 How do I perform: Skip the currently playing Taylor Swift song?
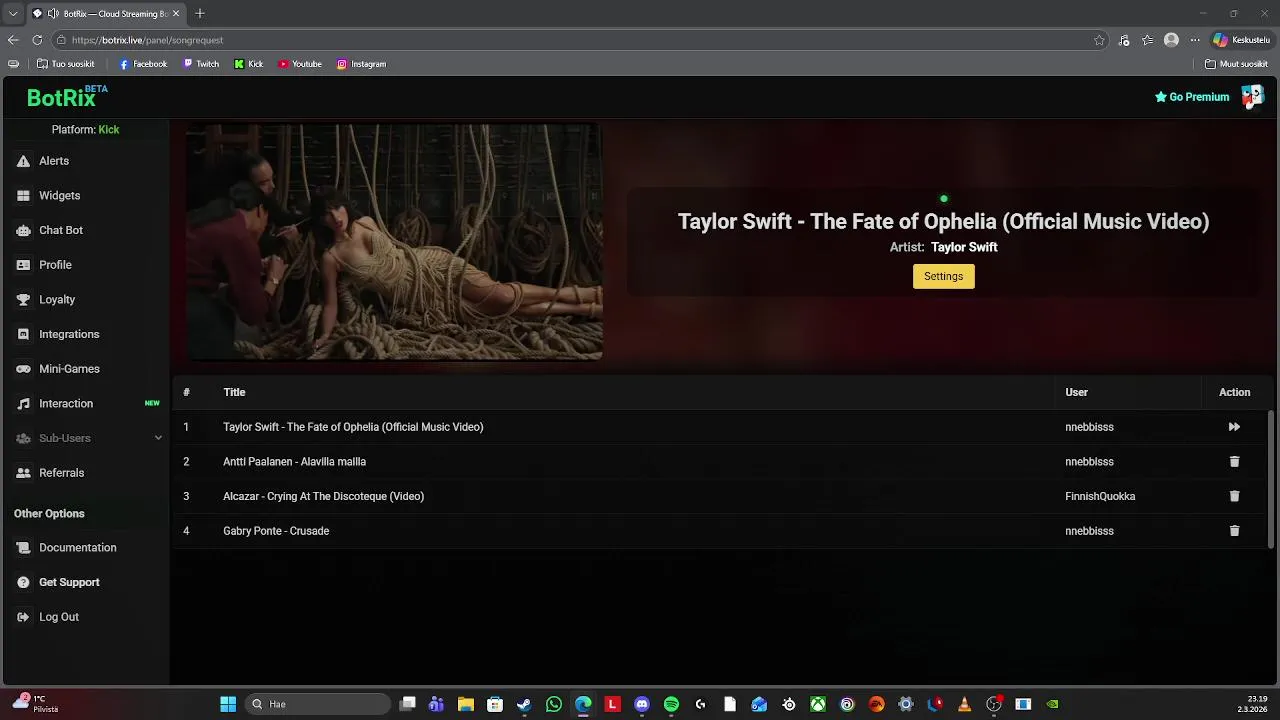click(x=1234, y=427)
